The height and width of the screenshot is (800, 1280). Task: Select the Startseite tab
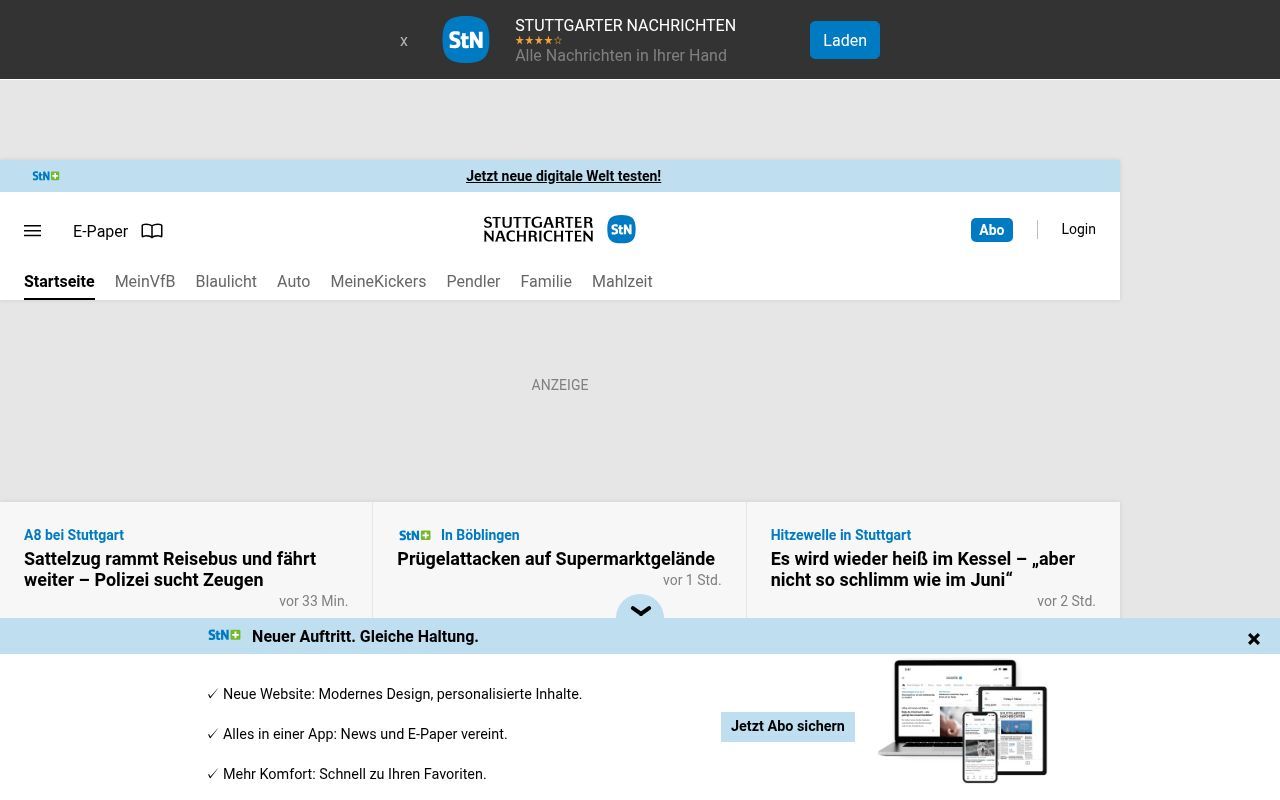pos(59,282)
